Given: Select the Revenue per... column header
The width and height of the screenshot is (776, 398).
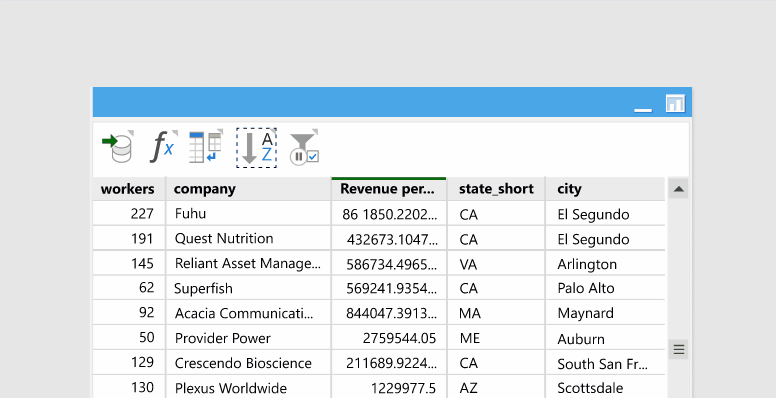Looking at the screenshot, I should [389, 189].
